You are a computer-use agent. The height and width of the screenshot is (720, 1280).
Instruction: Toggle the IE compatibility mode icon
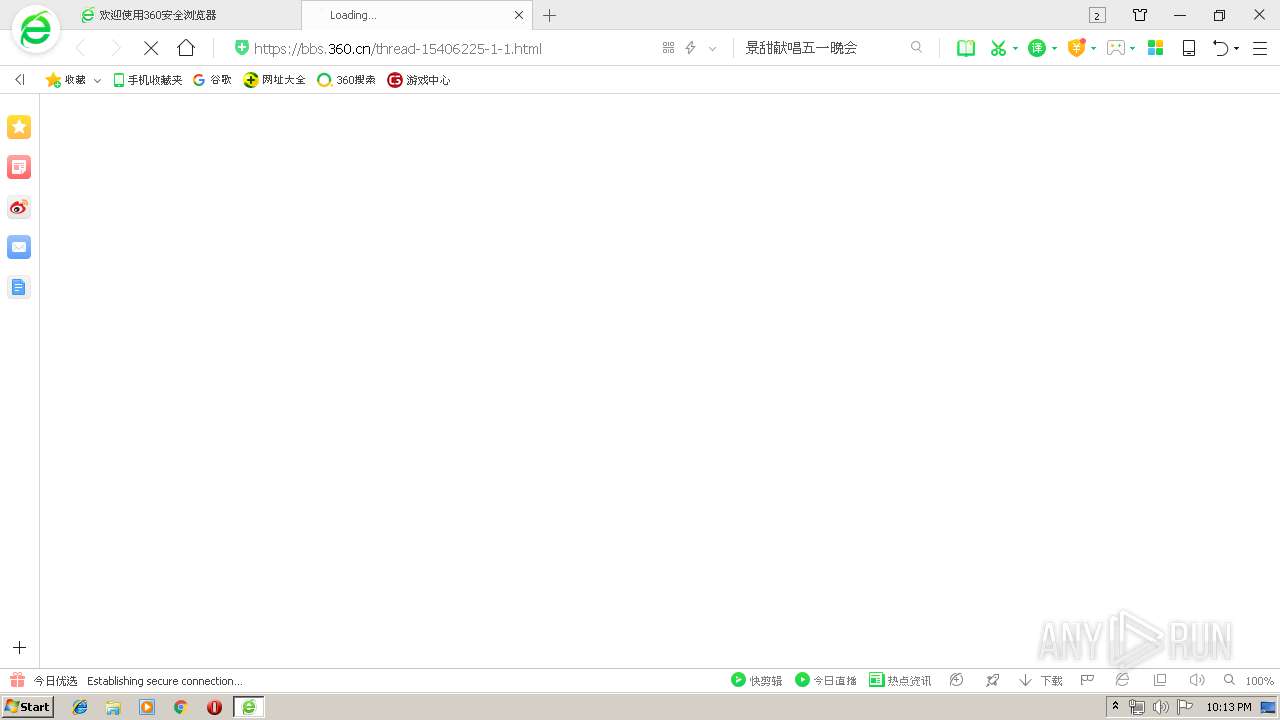coord(1122,680)
